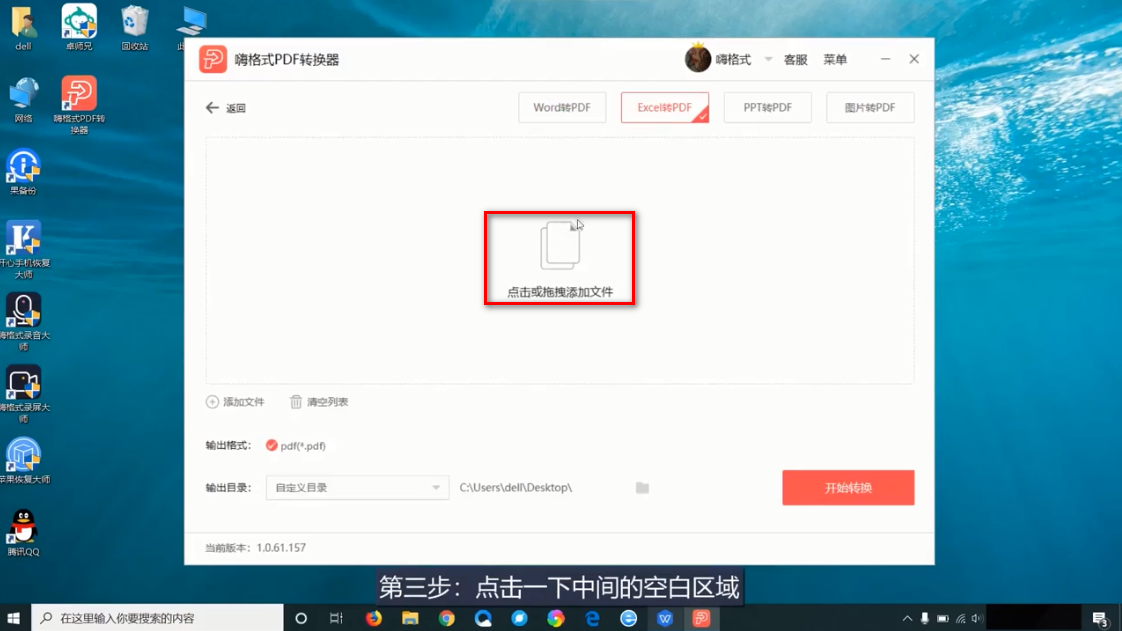This screenshot has height=631, width=1122.
Task: Click the 开始转换 button
Action: [x=848, y=487]
